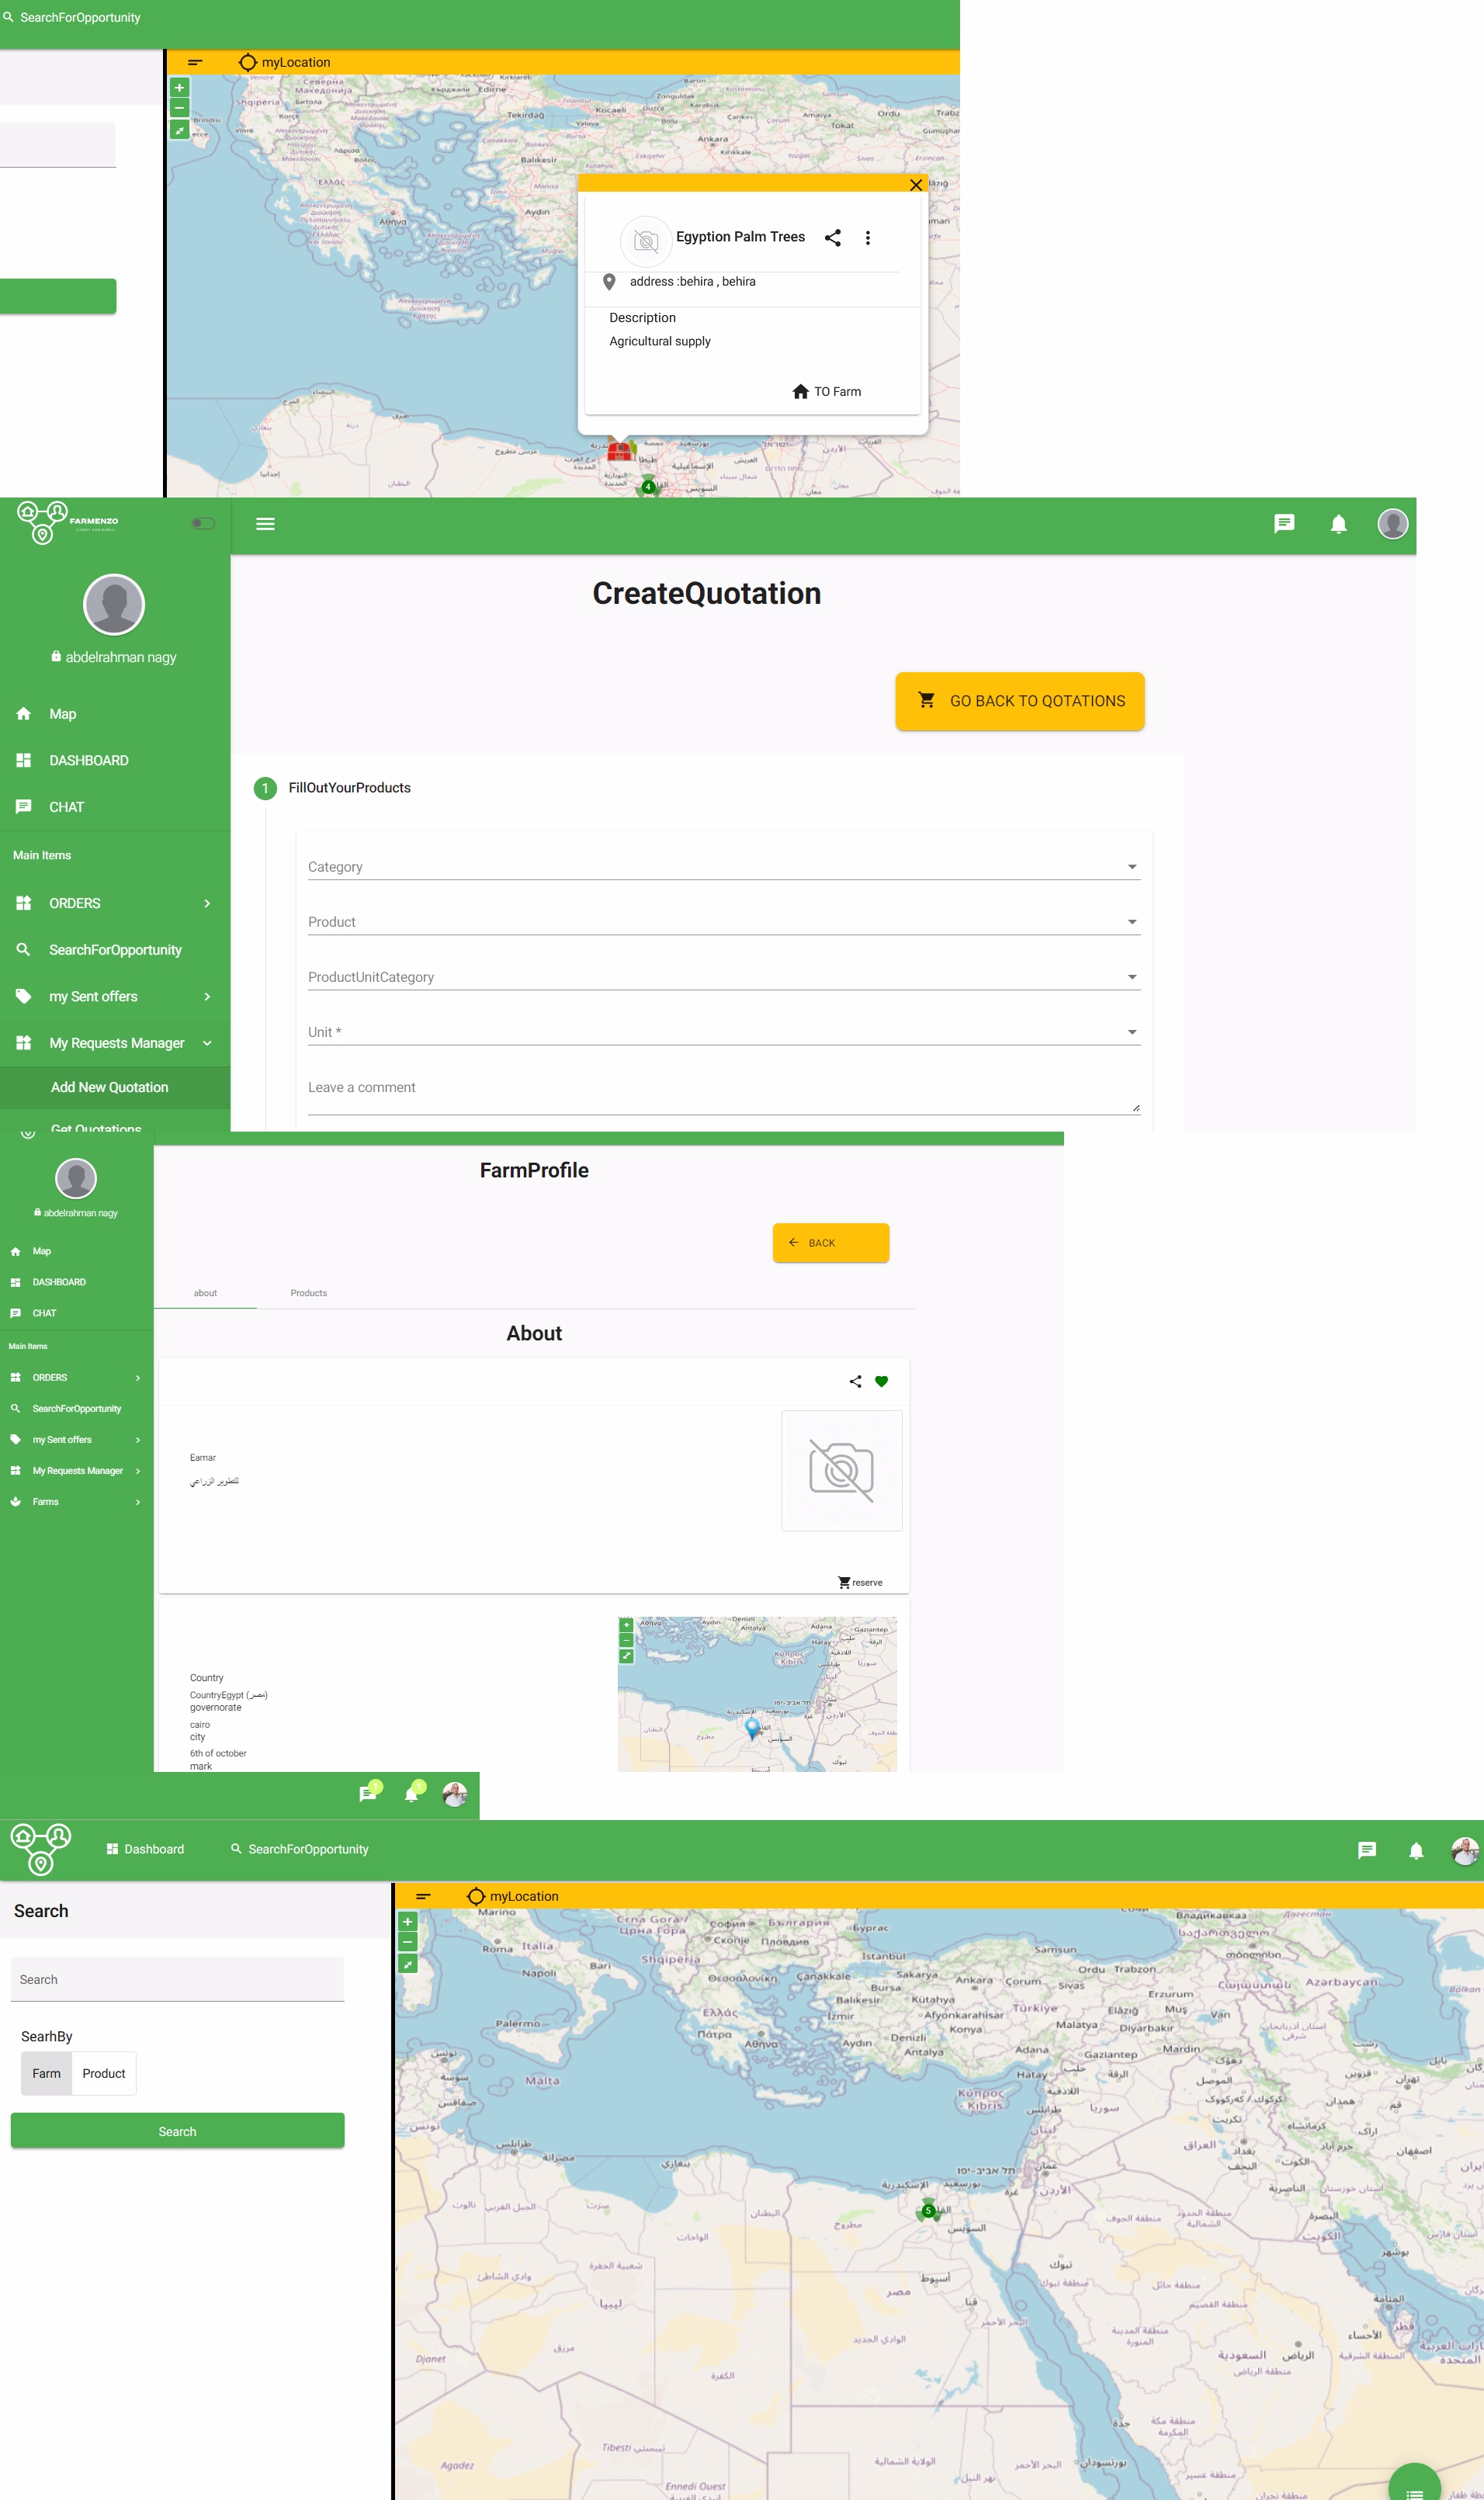Click the Search text input field
The image size is (1484, 2500).
[x=177, y=1979]
